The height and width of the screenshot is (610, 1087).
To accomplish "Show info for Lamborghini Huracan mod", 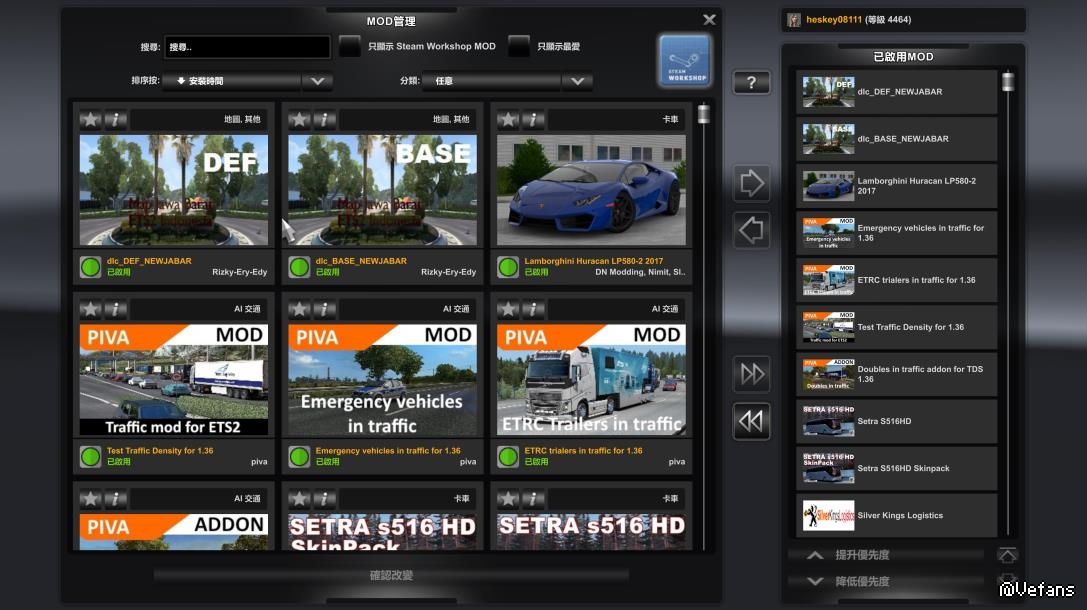I will coord(534,120).
